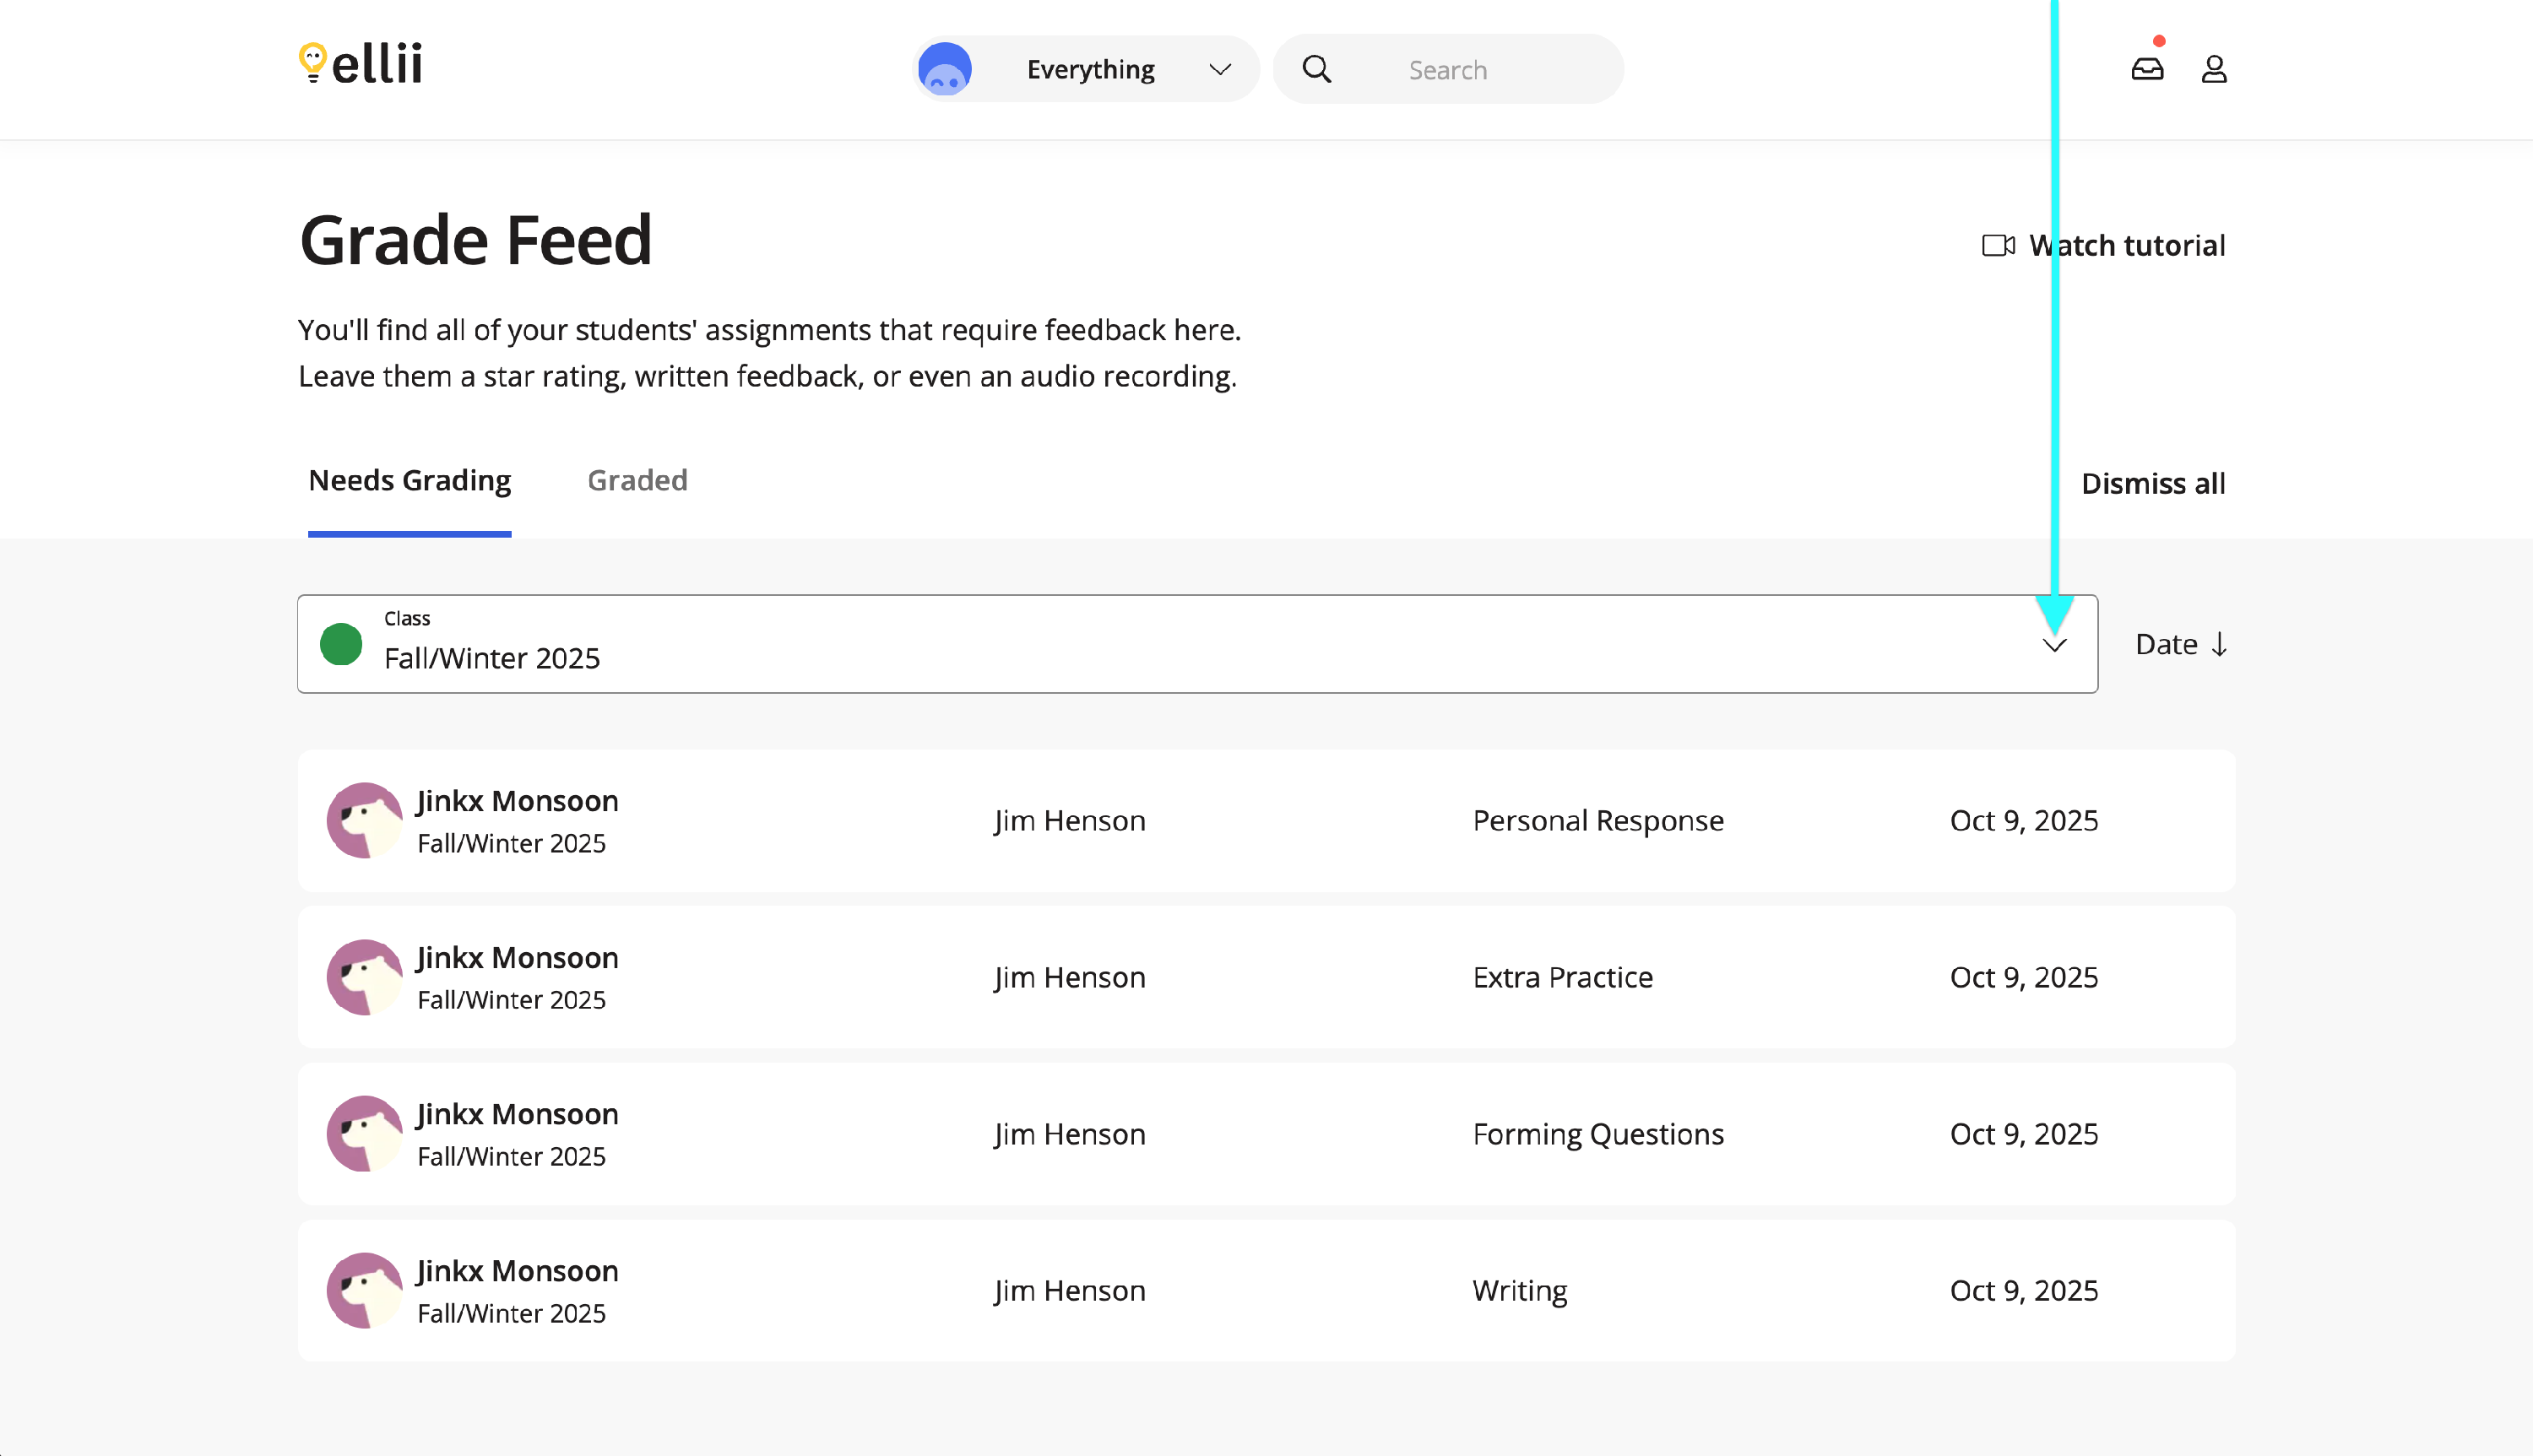Toggle the Date sort arrow
This screenshot has width=2533, height=1456.
pos(2219,644)
